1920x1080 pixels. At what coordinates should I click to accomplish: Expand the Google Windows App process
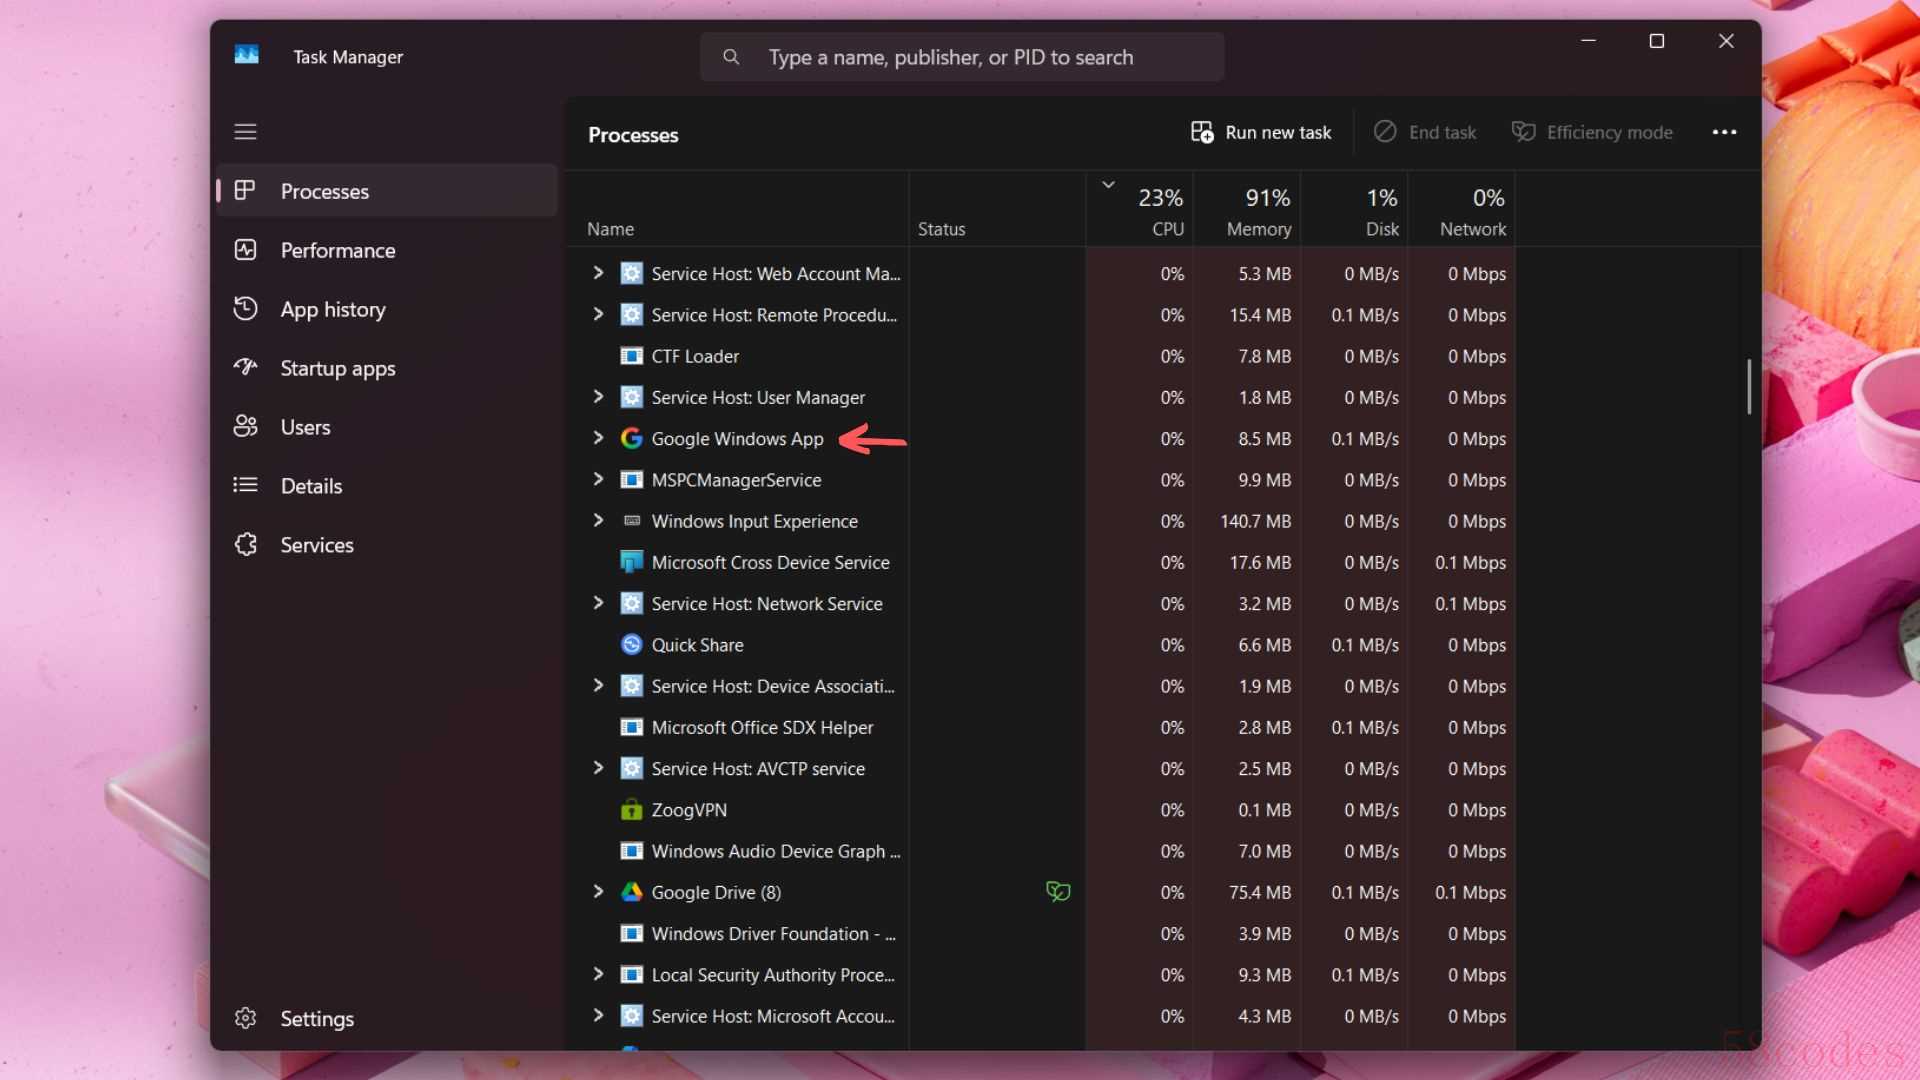point(598,438)
